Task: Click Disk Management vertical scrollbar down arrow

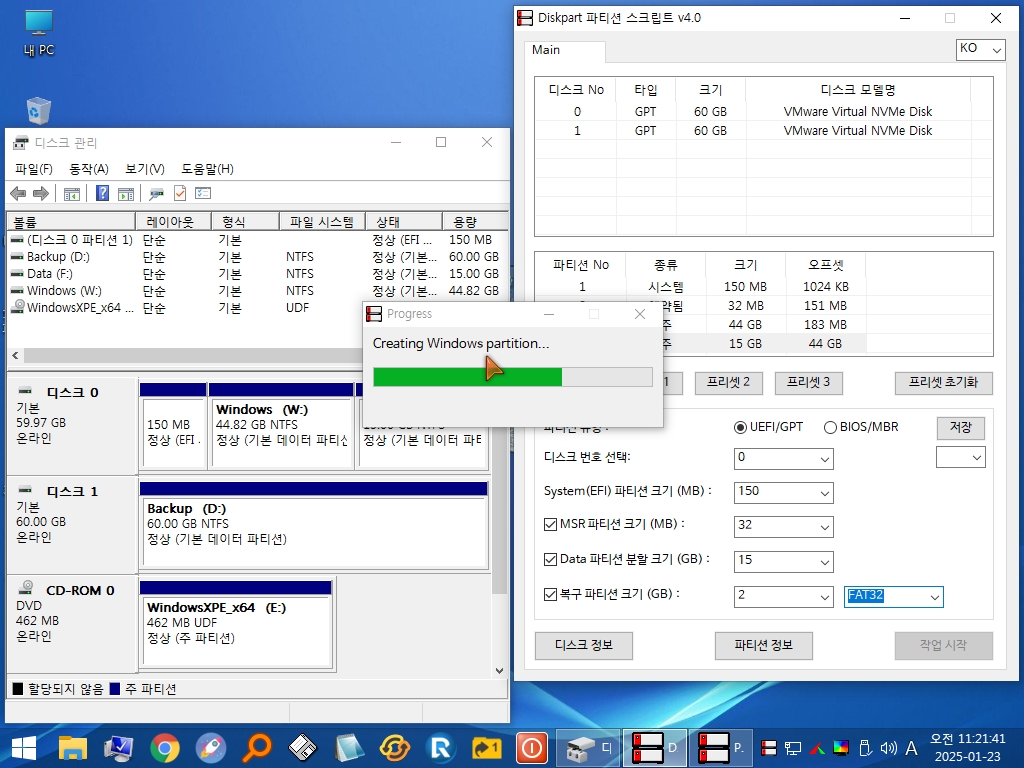Action: [499, 670]
